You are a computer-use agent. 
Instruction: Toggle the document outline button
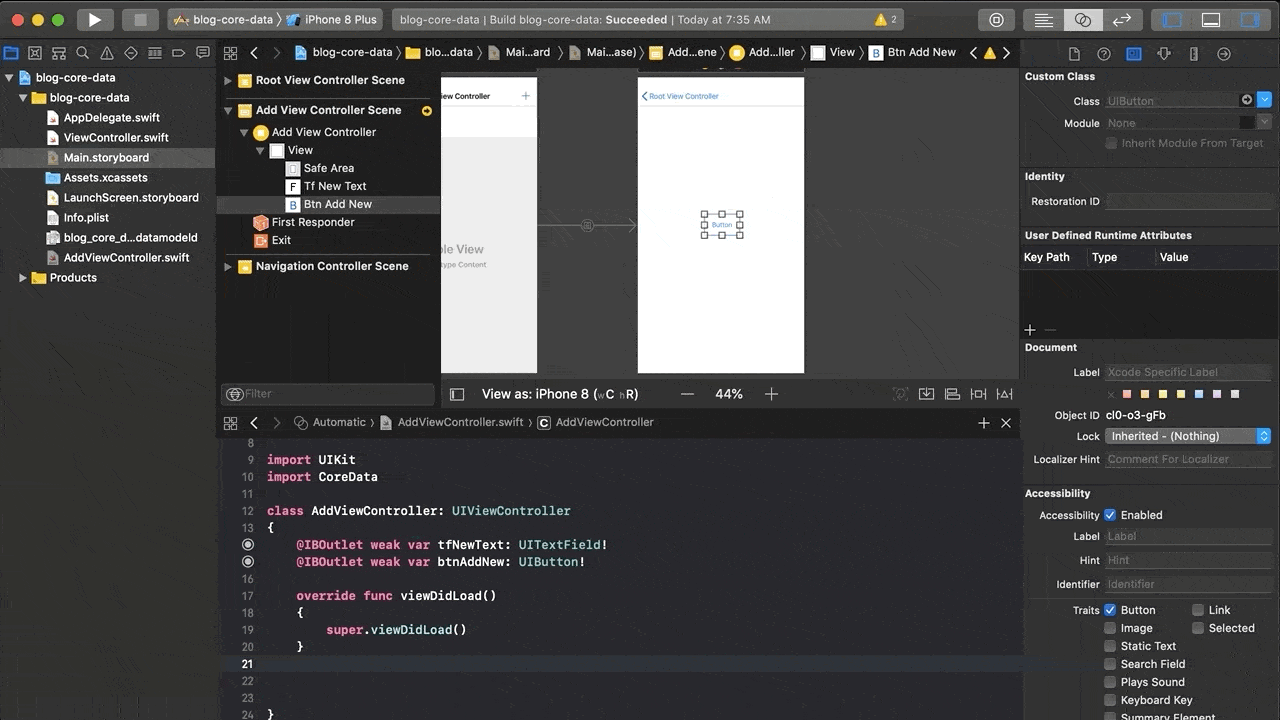point(457,394)
